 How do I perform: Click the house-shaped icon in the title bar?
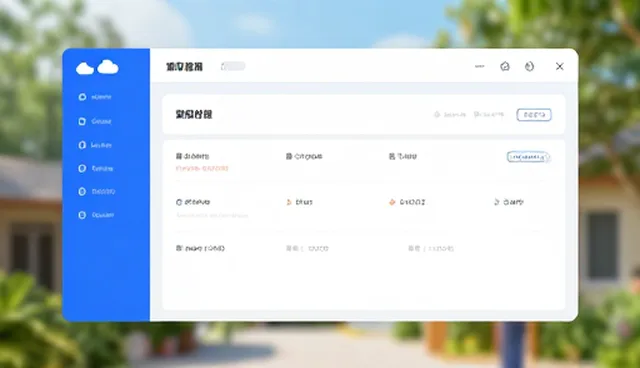505,66
